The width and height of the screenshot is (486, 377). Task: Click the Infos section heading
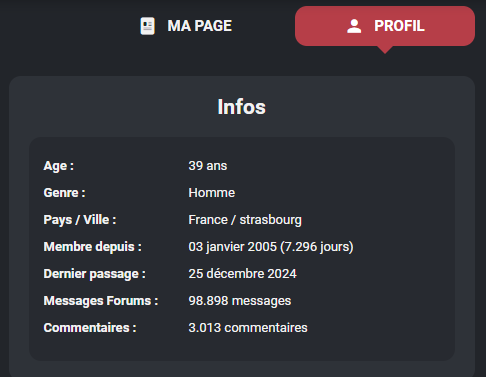coord(242,107)
